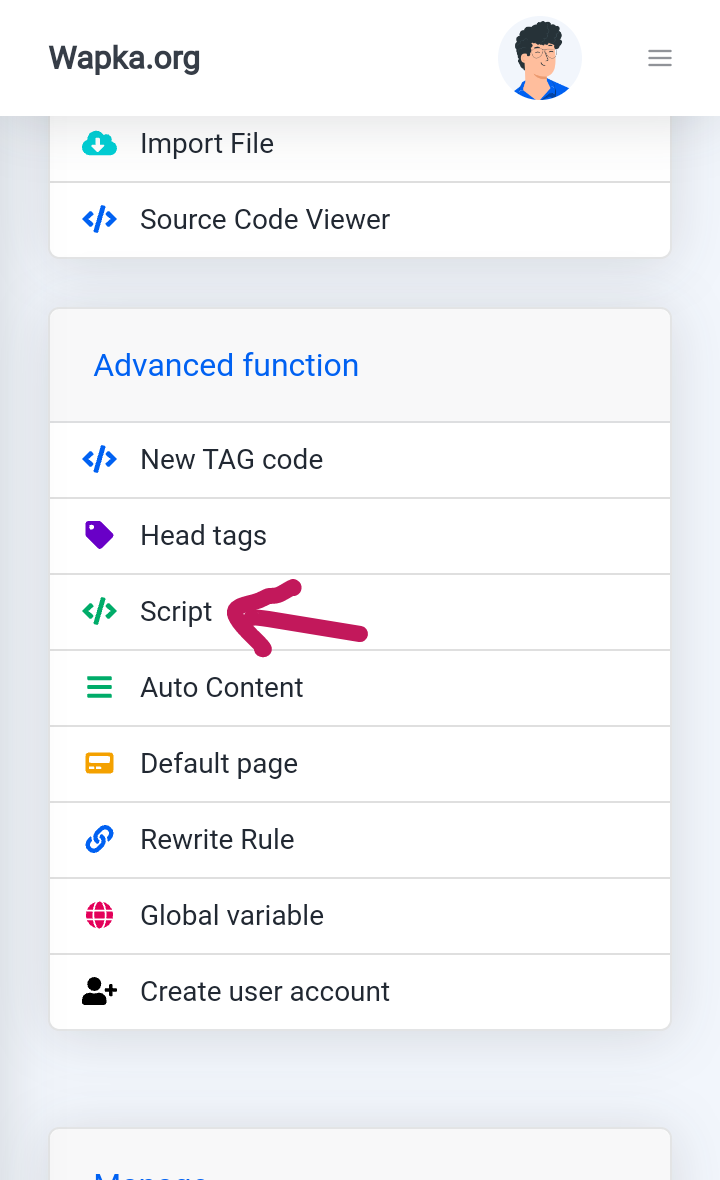This screenshot has height=1180, width=720.
Task: Open the Rewrite Rule settings
Action: [217, 840]
